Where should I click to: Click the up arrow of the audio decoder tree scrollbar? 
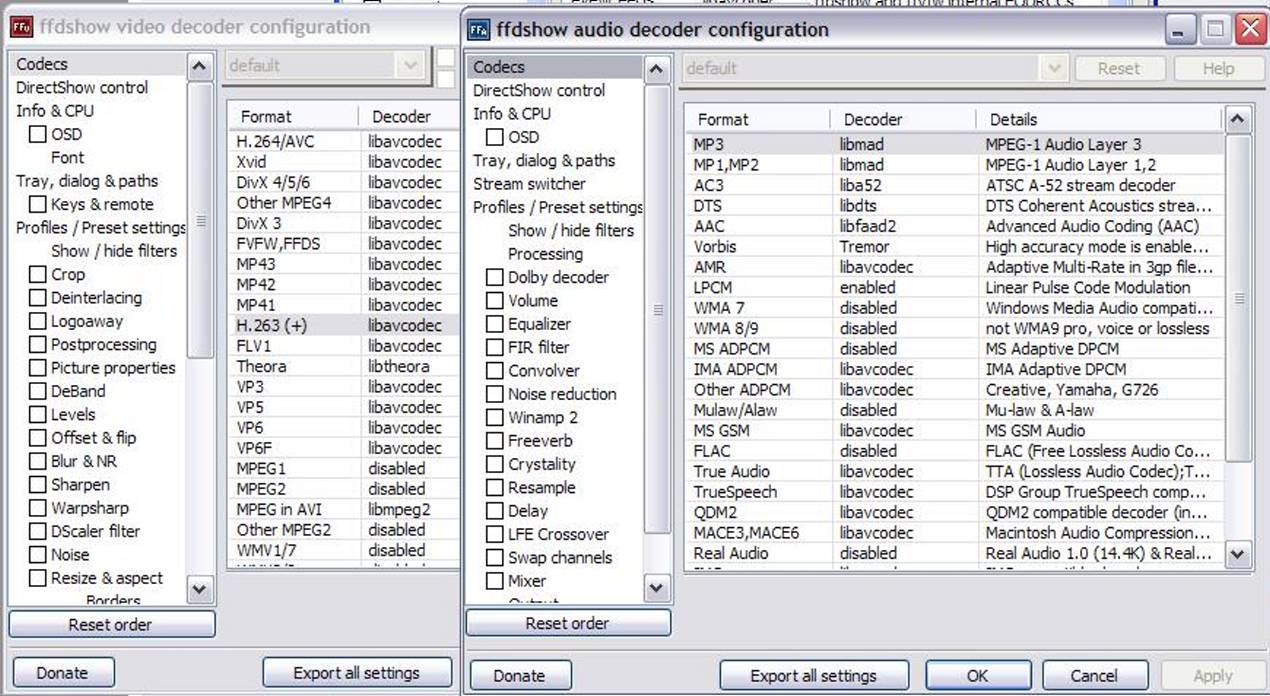657,69
